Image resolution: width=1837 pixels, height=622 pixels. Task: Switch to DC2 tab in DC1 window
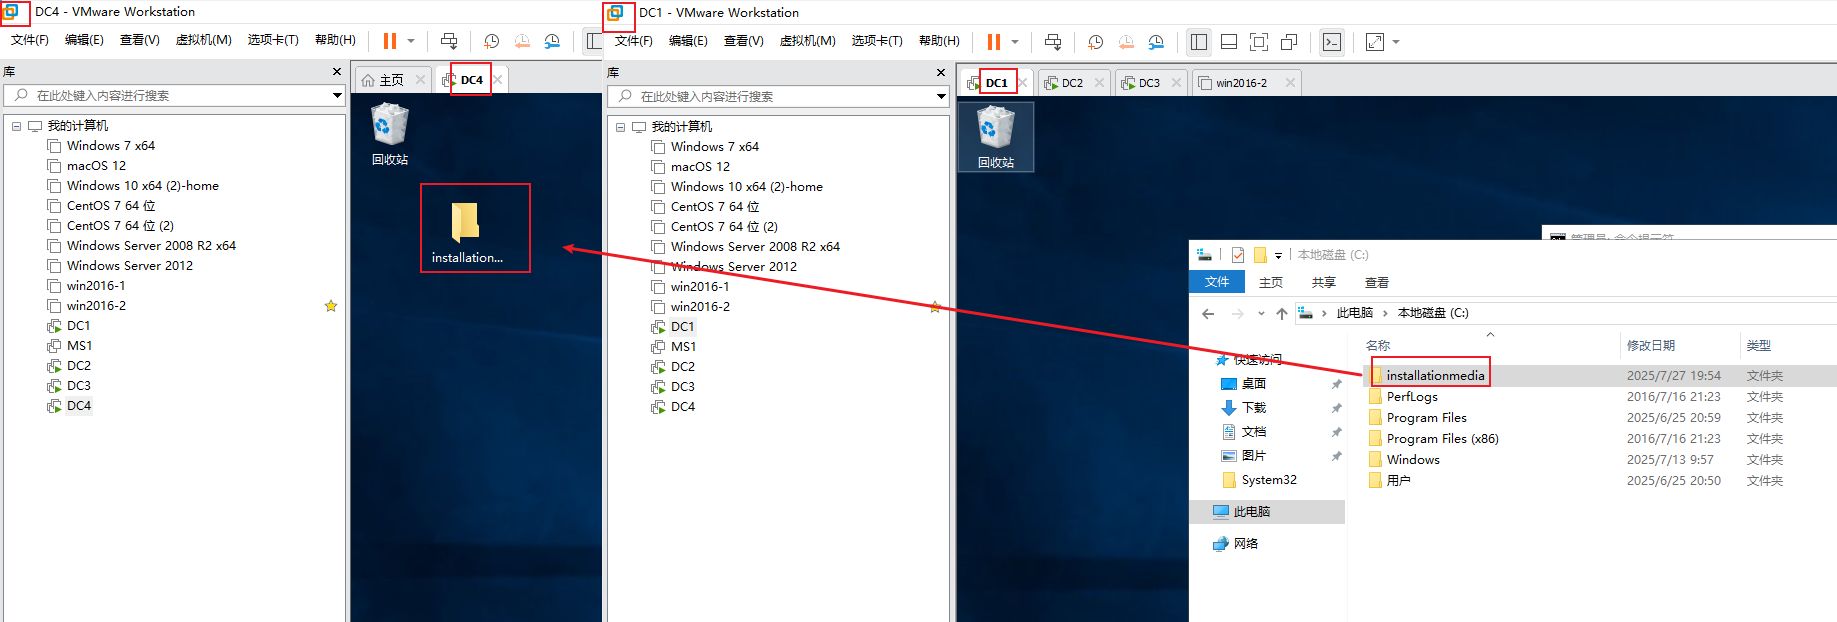1072,83
